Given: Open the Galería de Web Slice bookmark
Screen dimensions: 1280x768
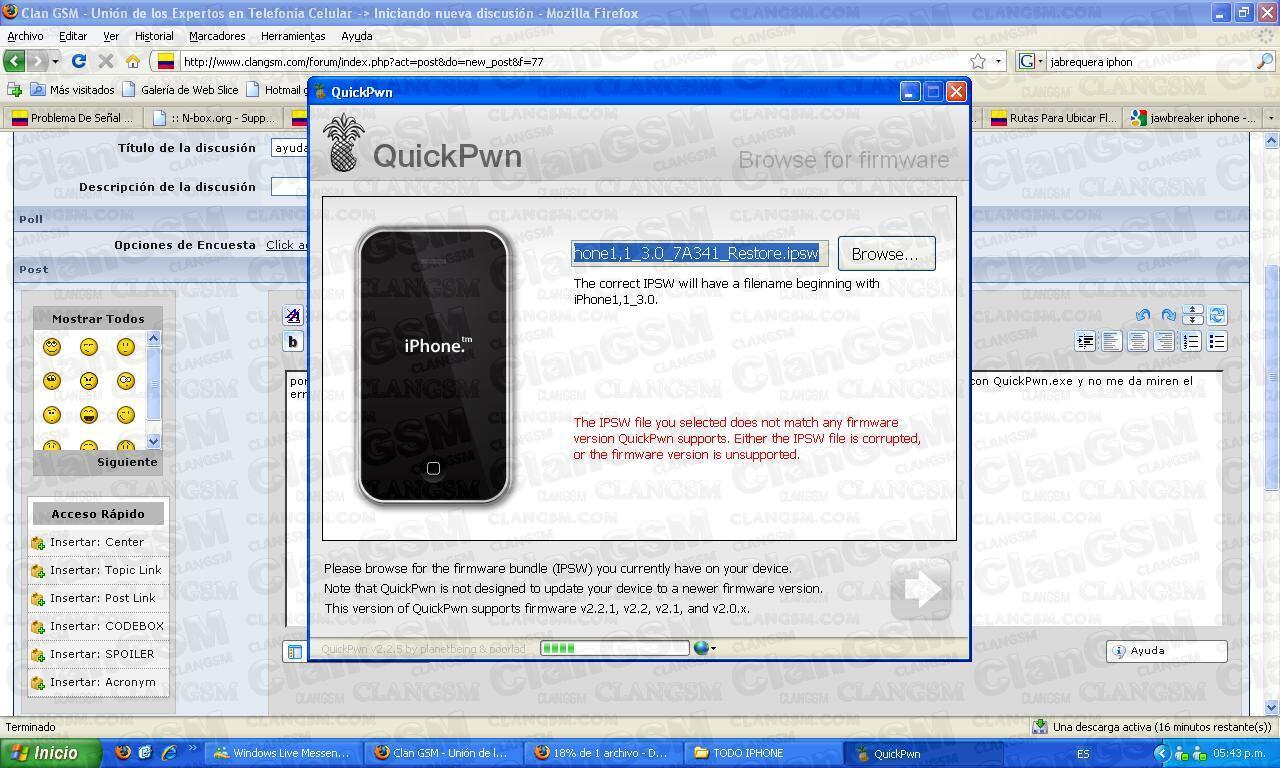Looking at the screenshot, I should [180, 89].
